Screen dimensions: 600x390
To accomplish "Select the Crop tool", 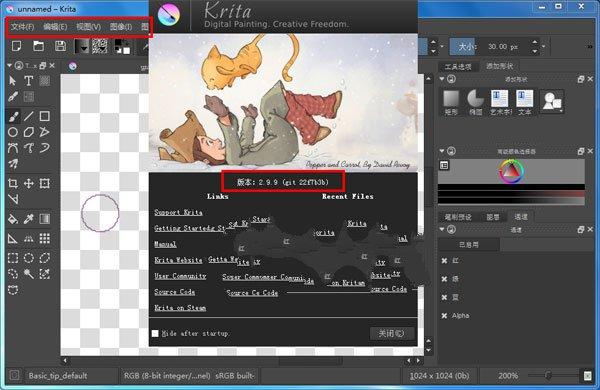I will tap(13, 183).
